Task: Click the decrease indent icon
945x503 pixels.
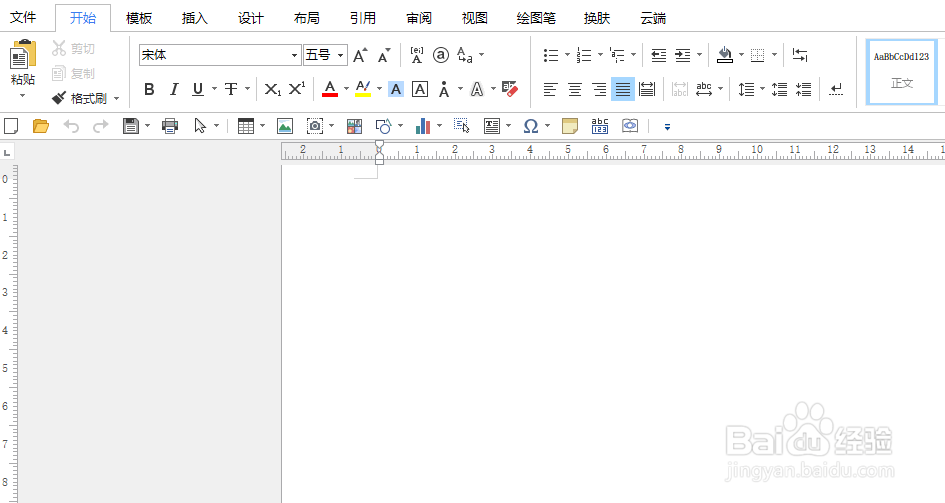Action: 659,55
